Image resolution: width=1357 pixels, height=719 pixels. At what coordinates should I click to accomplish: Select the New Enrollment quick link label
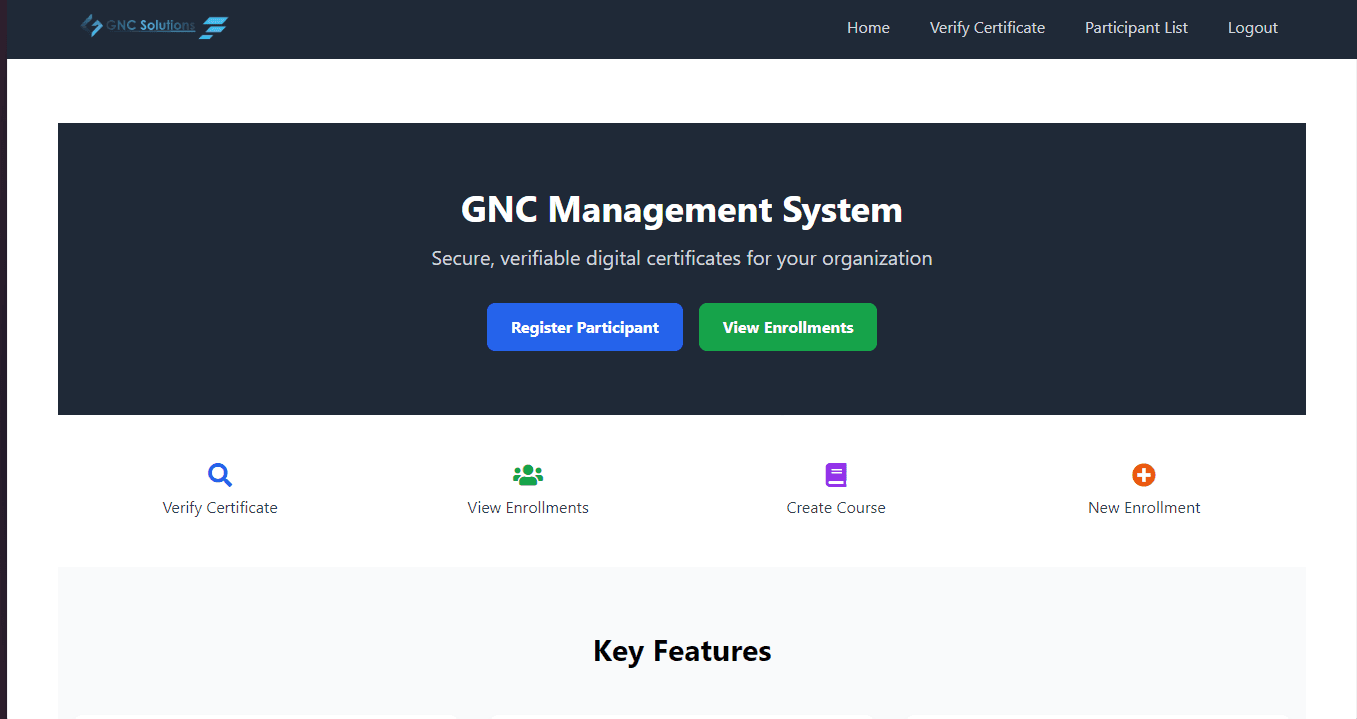tap(1144, 508)
